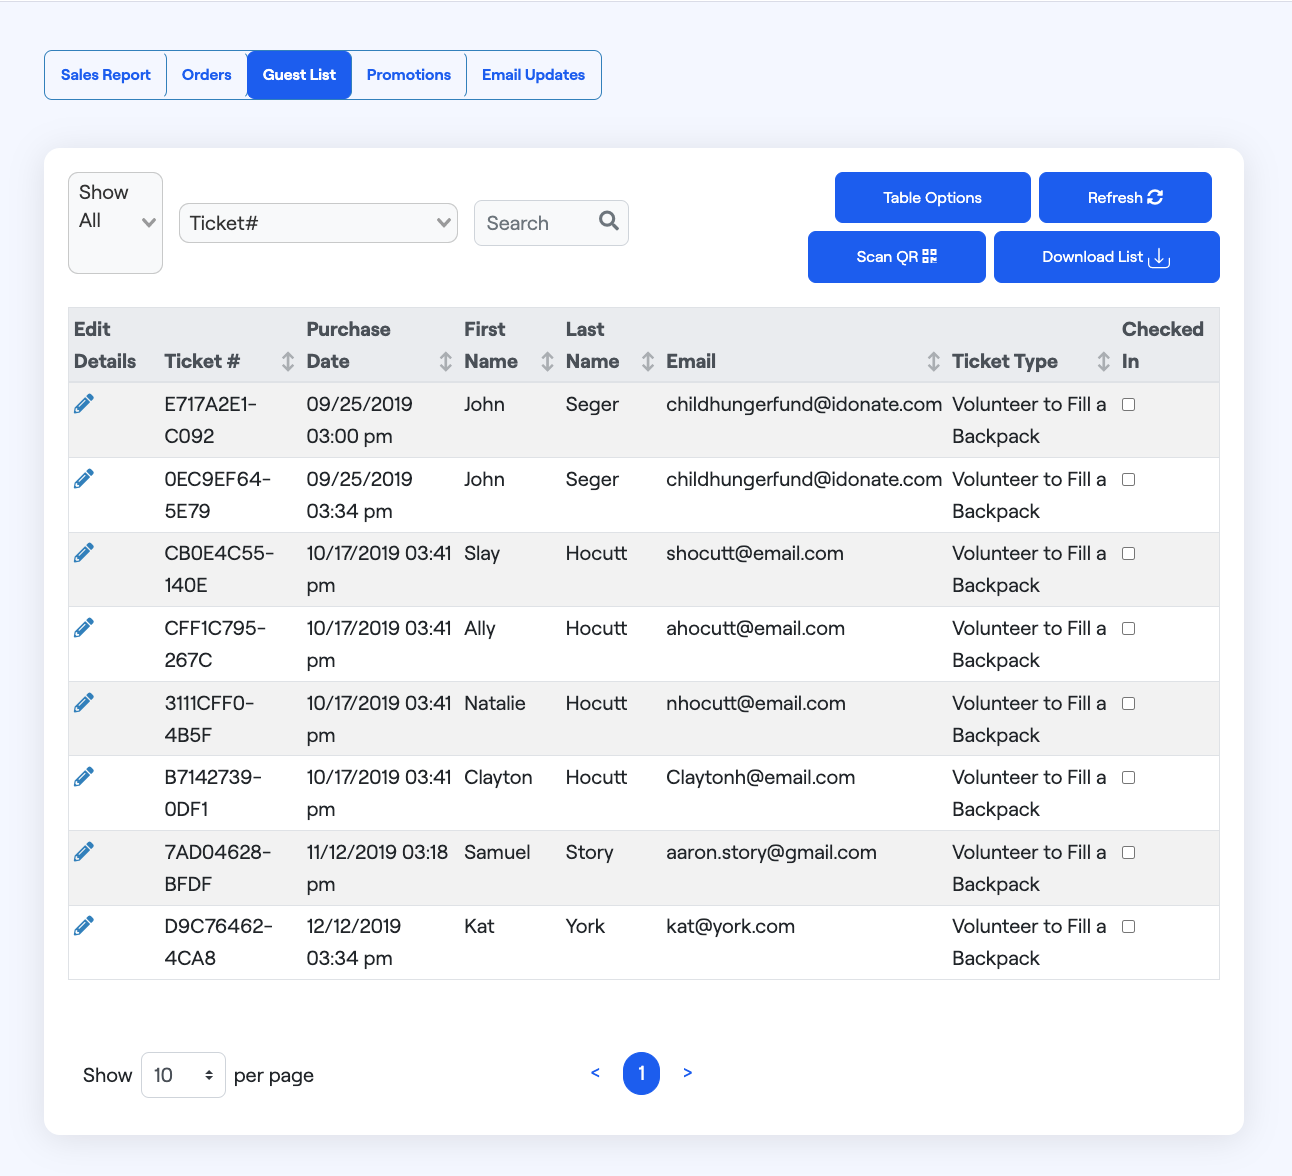This screenshot has height=1176, width=1292.
Task: Launch the Scan QR button
Action: pyautogui.click(x=897, y=257)
